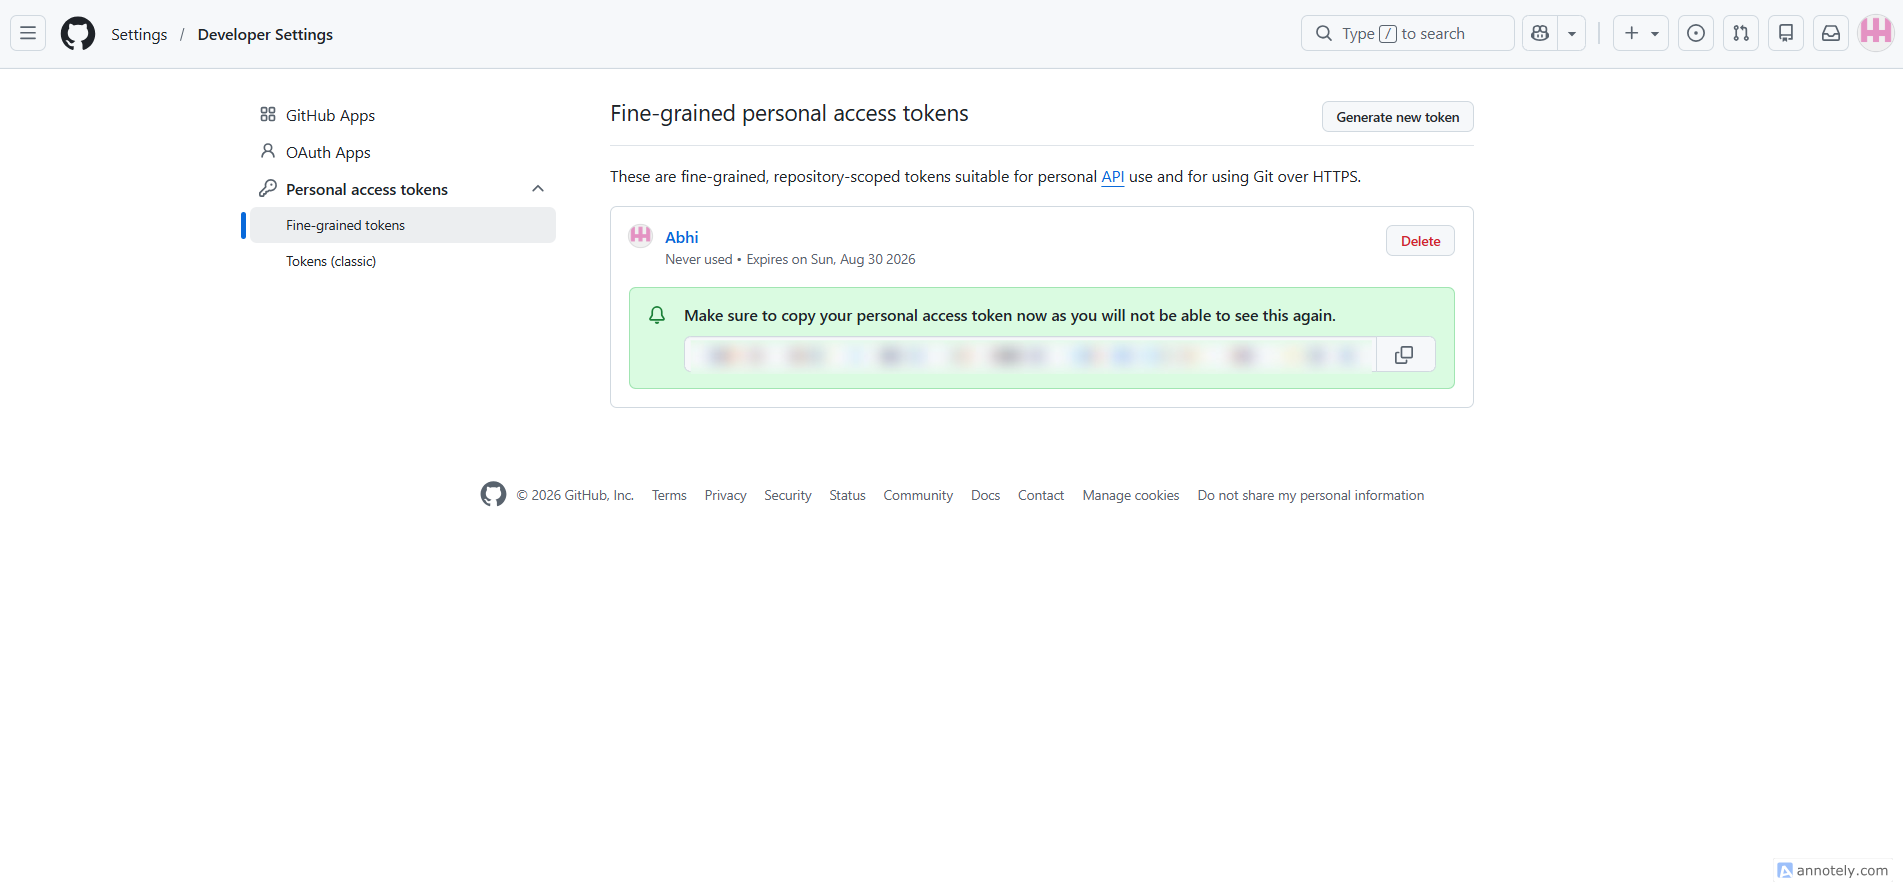Open Security footer link

[788, 495]
